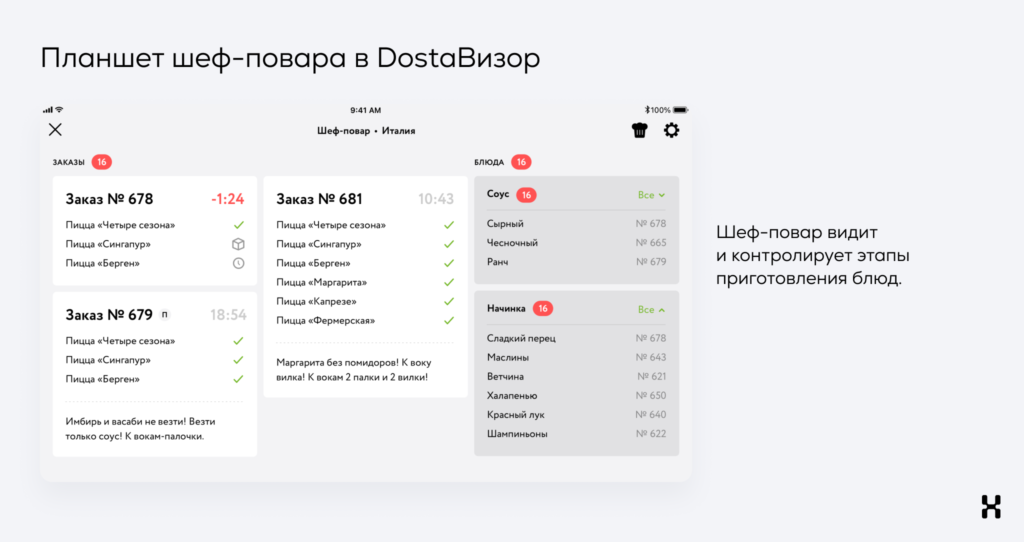Click clock icon next to Берген in order 678
This screenshot has height=542, width=1024.
tap(238, 263)
